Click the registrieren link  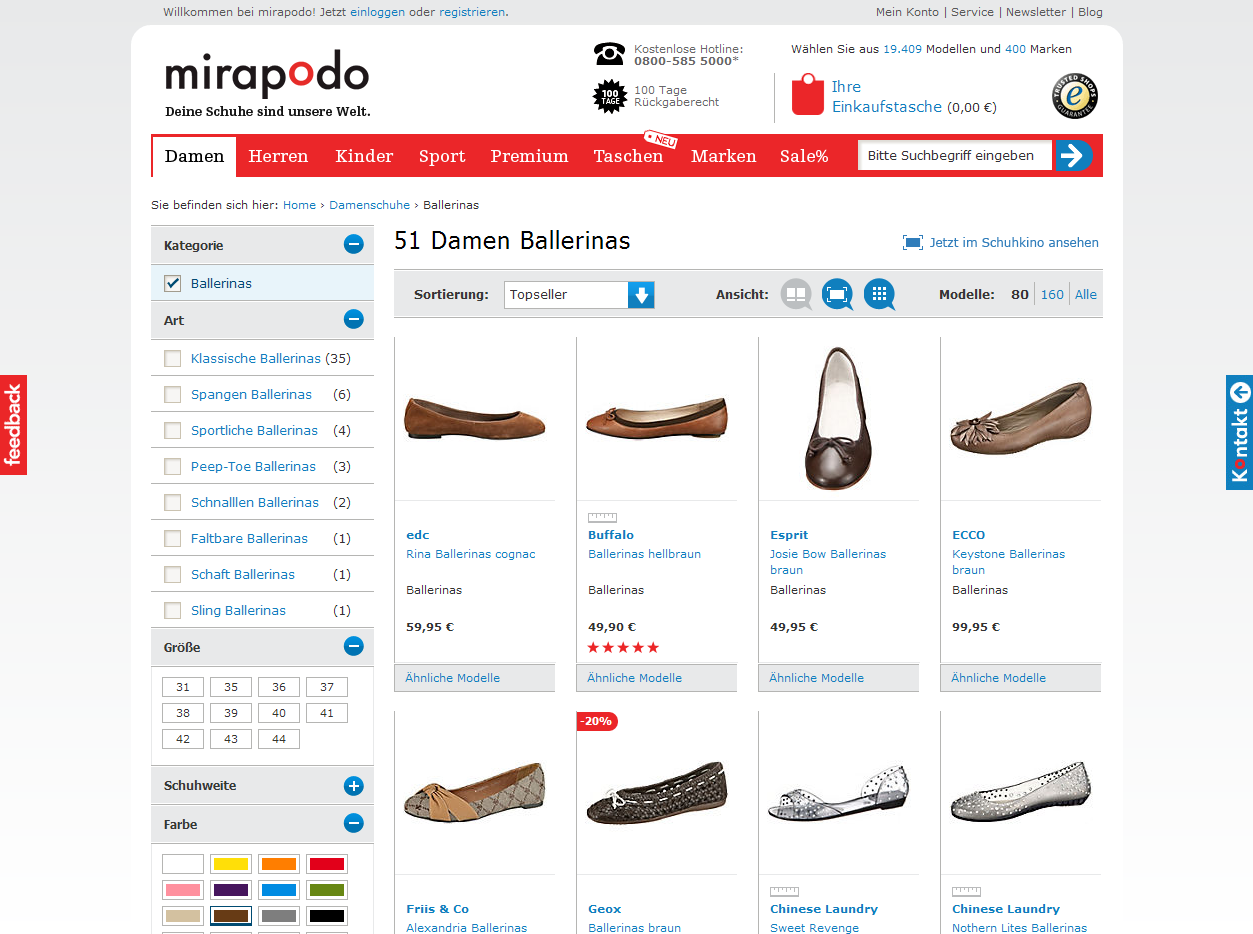tap(472, 12)
